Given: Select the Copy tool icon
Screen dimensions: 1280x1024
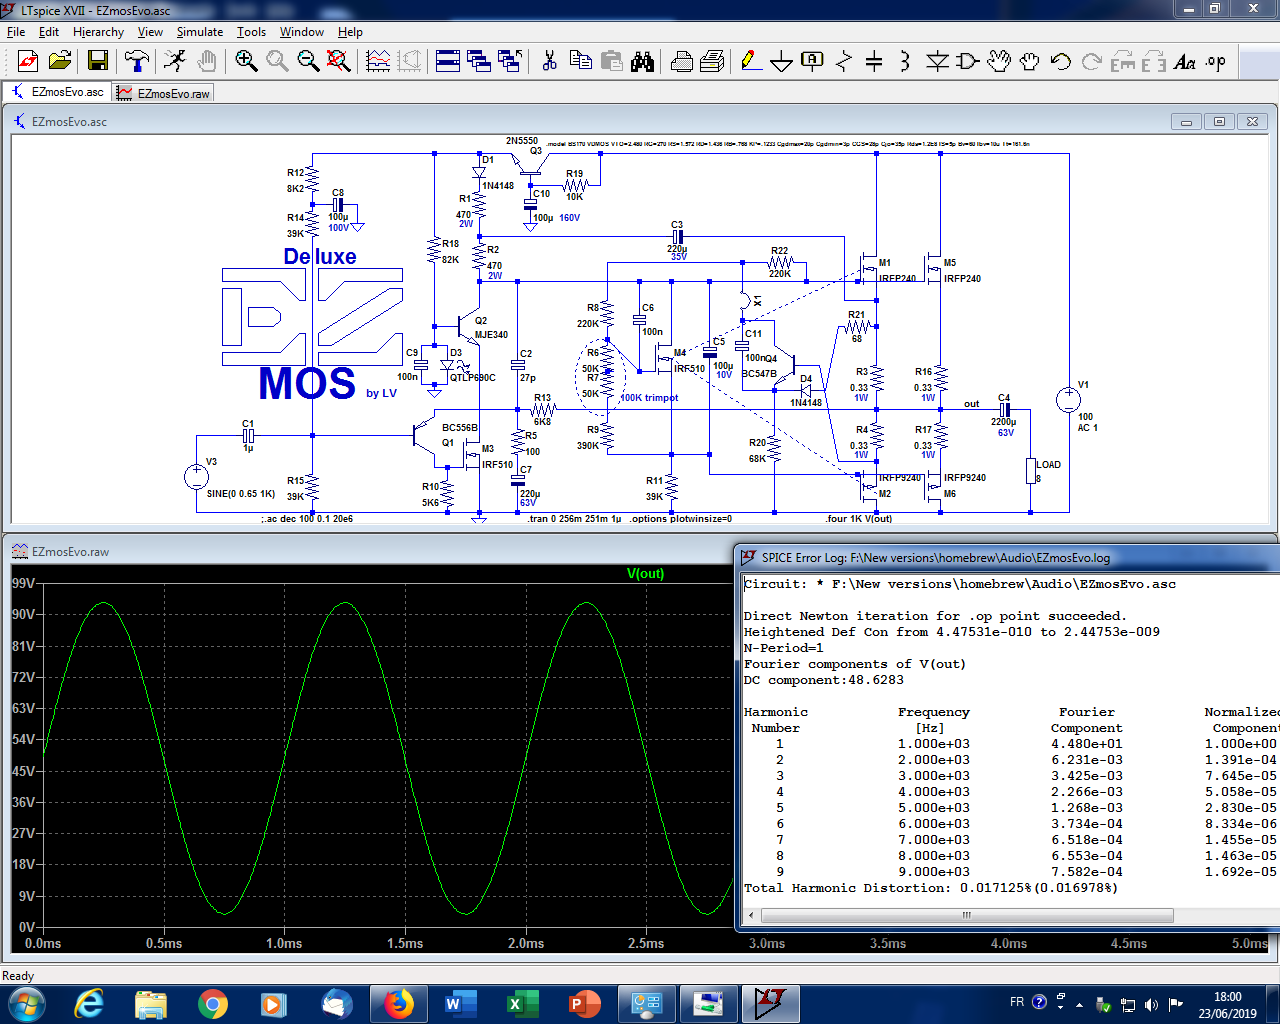Looking at the screenshot, I should click(580, 61).
